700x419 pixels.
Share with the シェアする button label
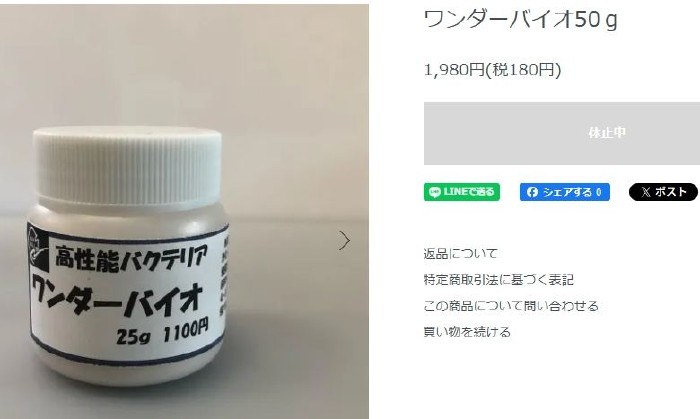pyautogui.click(x=567, y=192)
